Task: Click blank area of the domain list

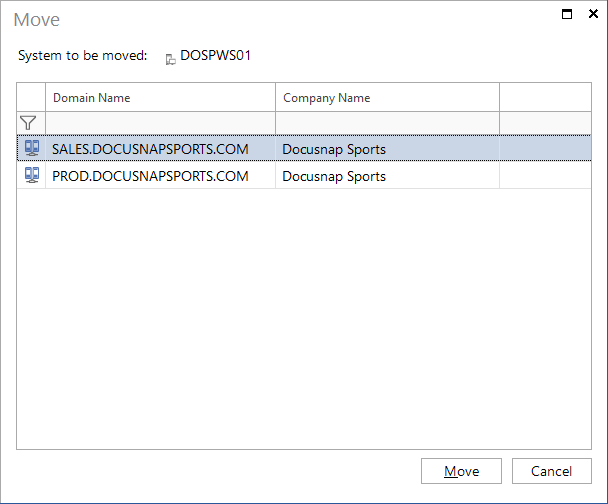Action: pyautogui.click(x=304, y=318)
